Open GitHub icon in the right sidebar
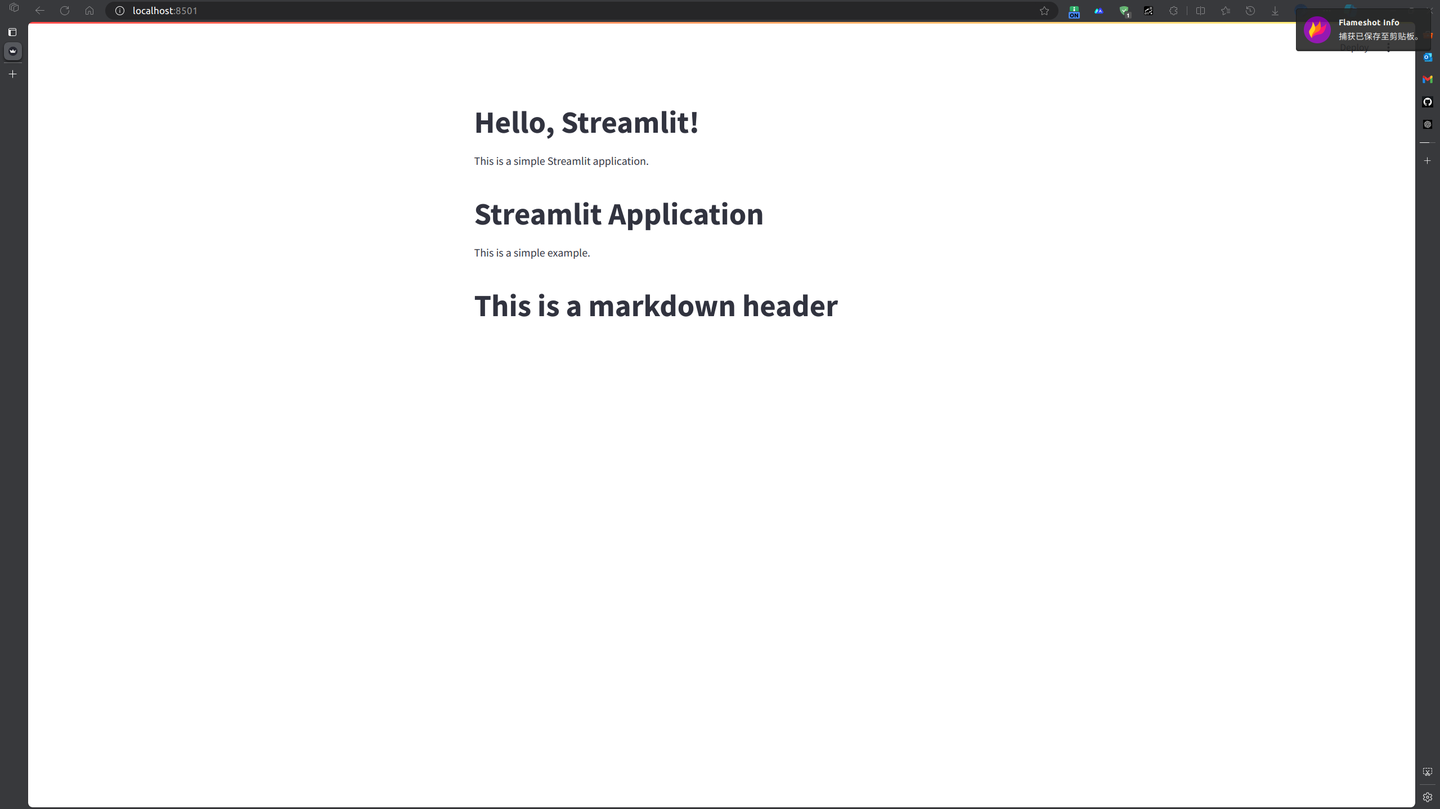Viewport: 1440px width, 809px height. point(1427,101)
